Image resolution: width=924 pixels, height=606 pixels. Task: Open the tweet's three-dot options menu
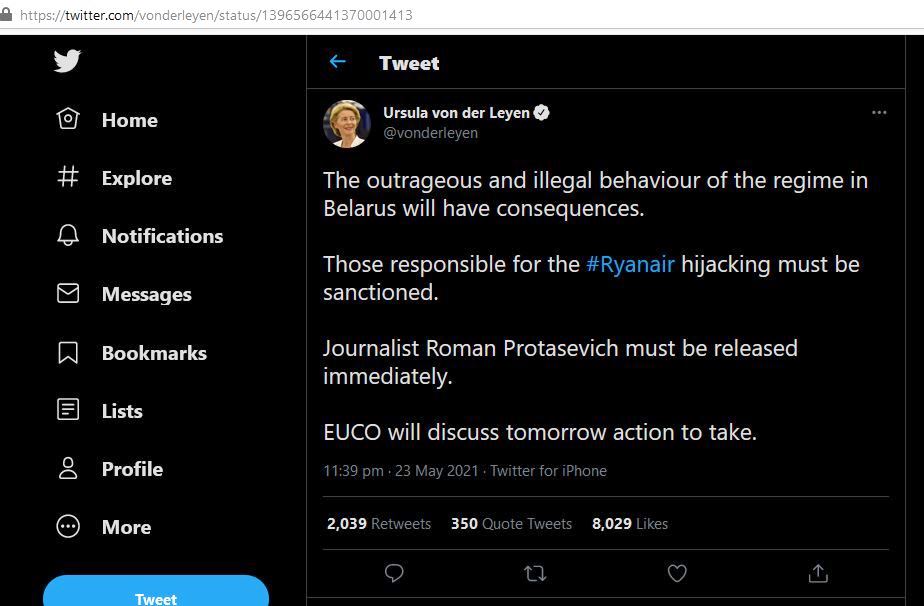pyautogui.click(x=879, y=113)
